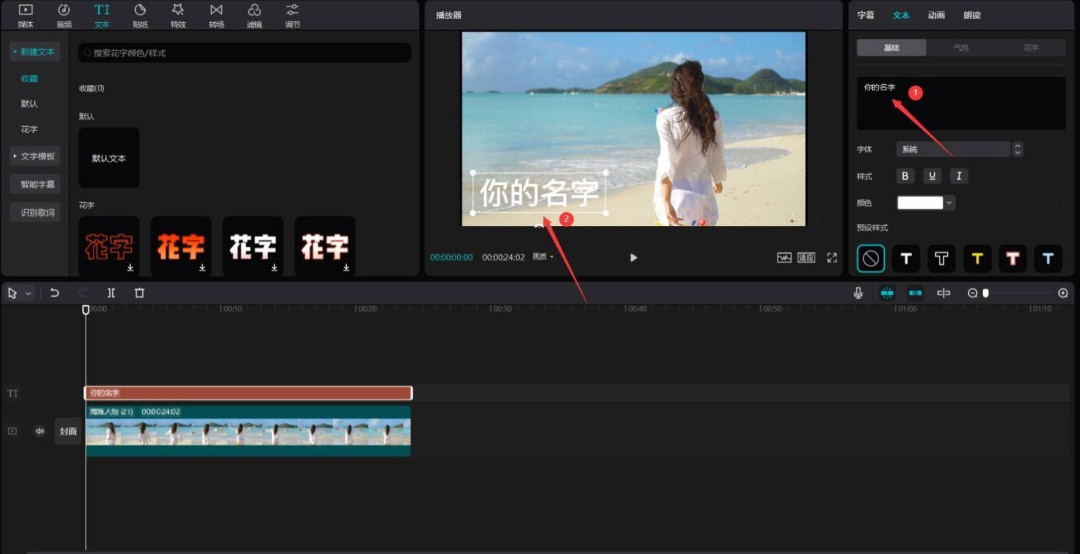Expand the 文字模板 section in sidebar

coord(35,156)
